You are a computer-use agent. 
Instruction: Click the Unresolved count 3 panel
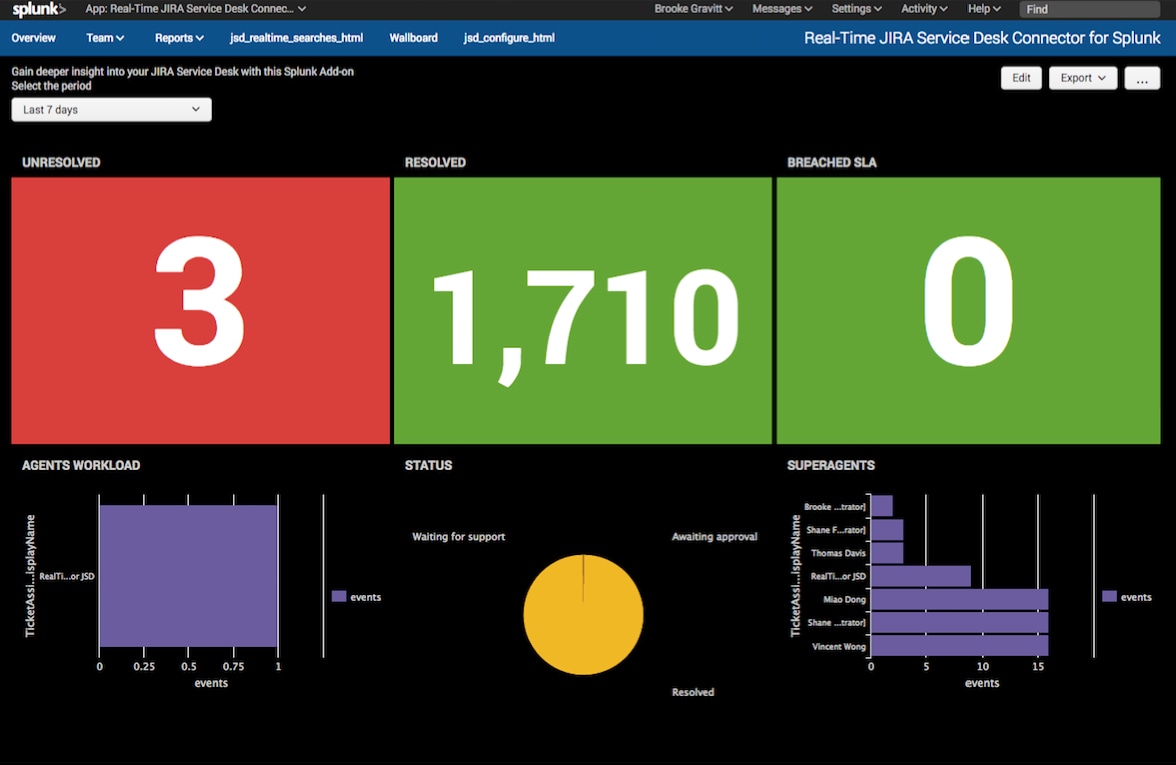(200, 310)
